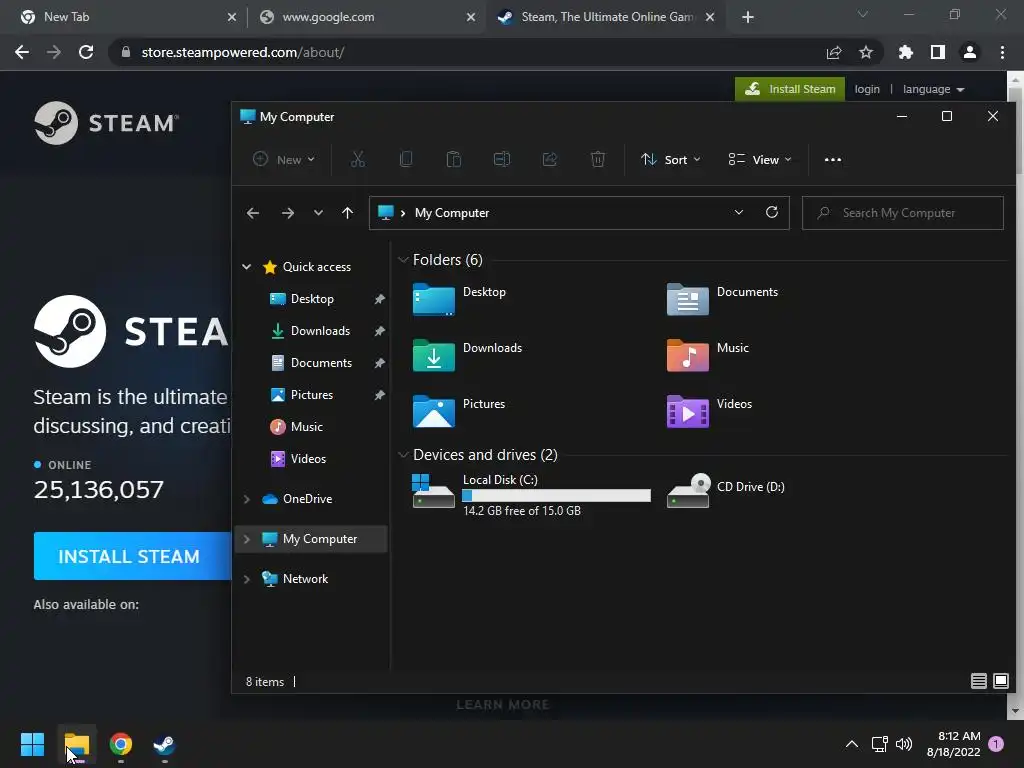Open the View dropdown
The image size is (1024, 768).
760,159
